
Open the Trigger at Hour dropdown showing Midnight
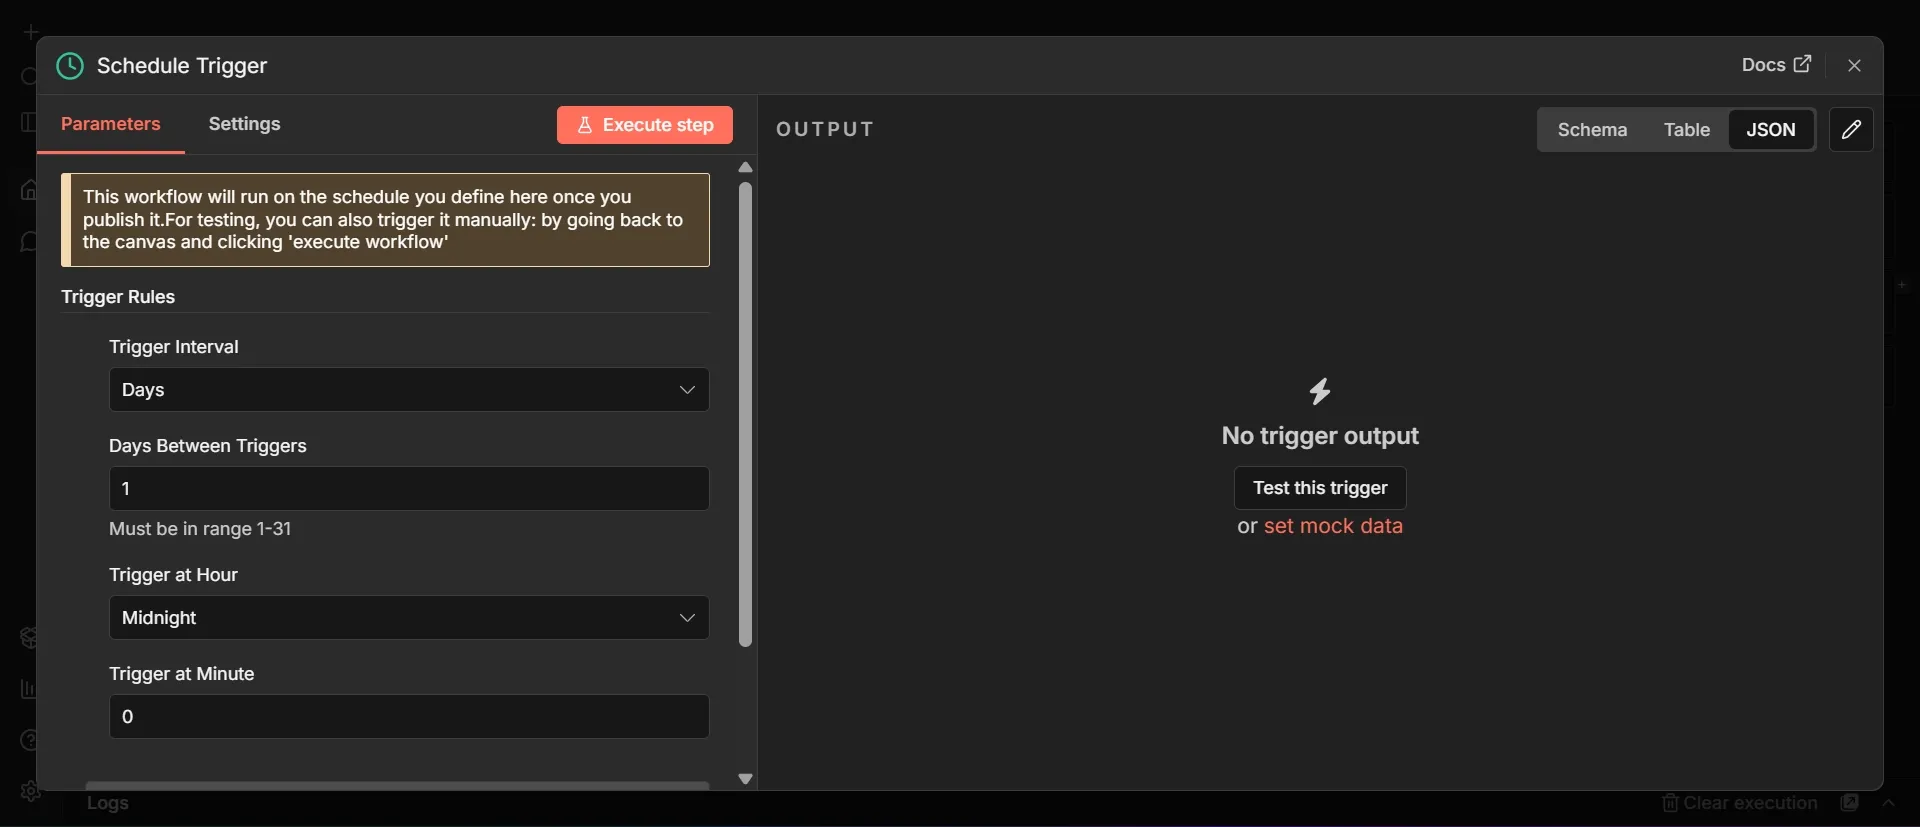pyautogui.click(x=409, y=618)
